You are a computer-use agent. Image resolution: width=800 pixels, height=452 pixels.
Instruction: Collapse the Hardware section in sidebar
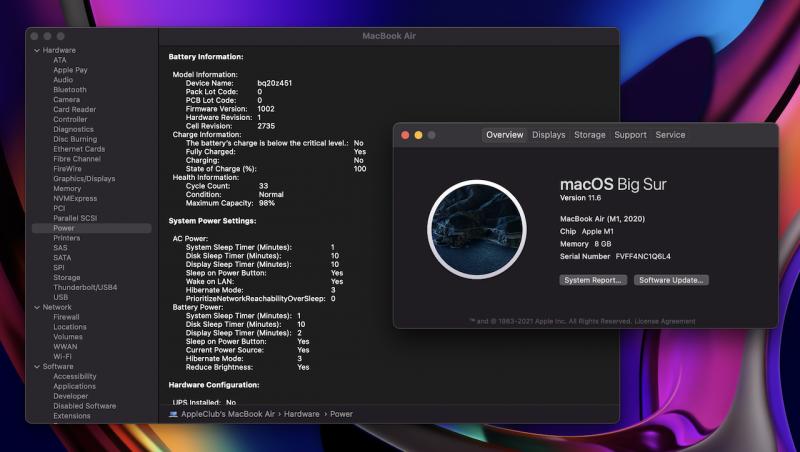37,51
